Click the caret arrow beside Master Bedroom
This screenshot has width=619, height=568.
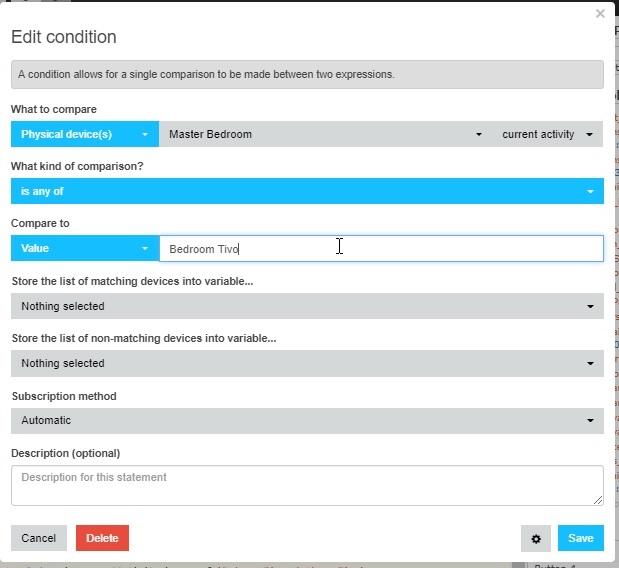(x=479, y=135)
